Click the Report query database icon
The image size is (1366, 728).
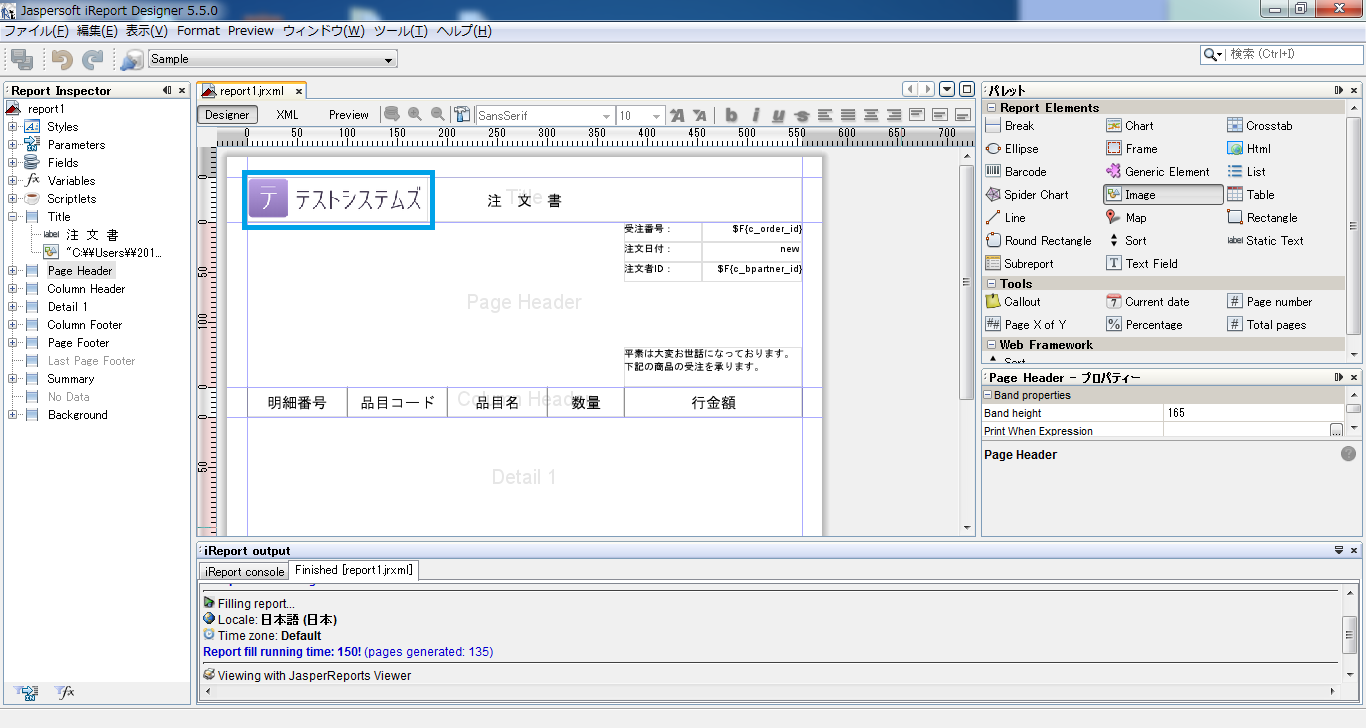(392, 115)
